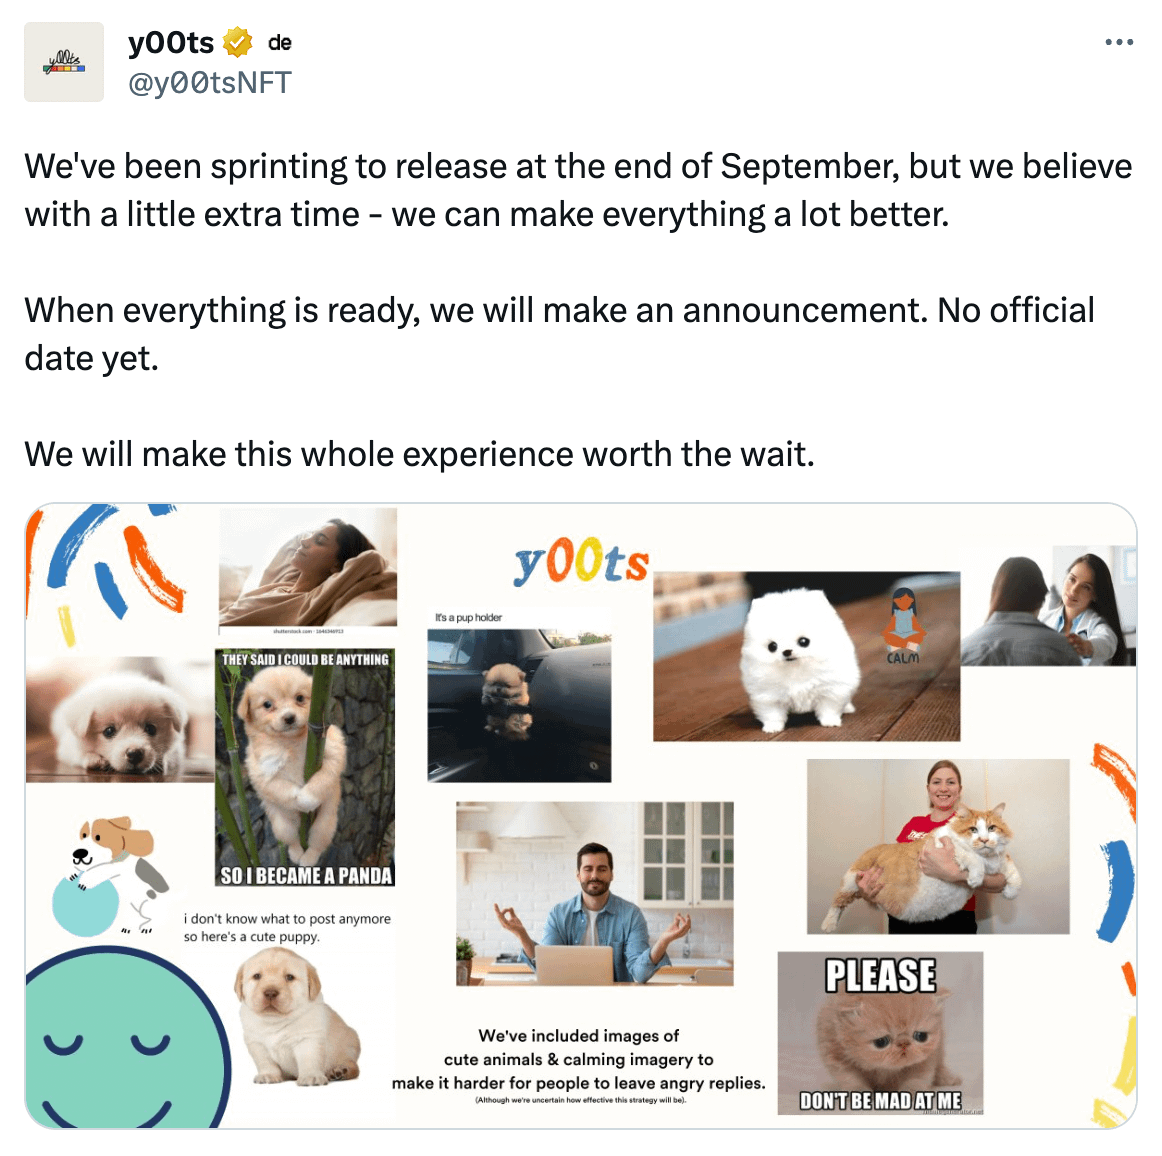
Task: Open the three-dot more options menu
Action: [x=1118, y=42]
